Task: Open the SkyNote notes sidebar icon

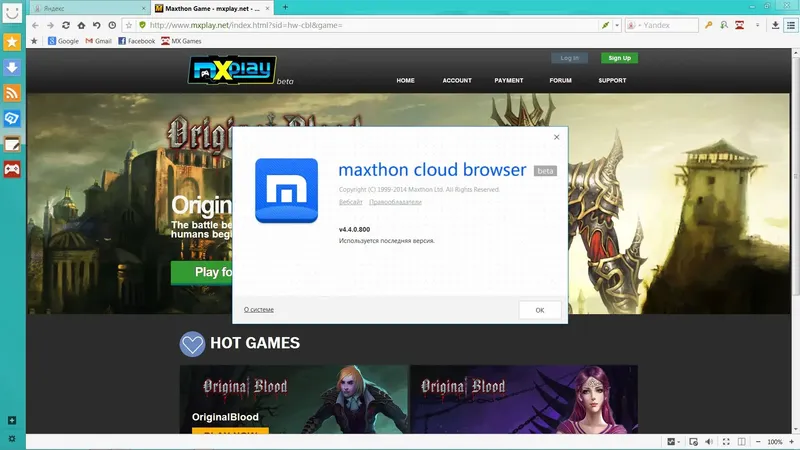Action: click(12, 144)
